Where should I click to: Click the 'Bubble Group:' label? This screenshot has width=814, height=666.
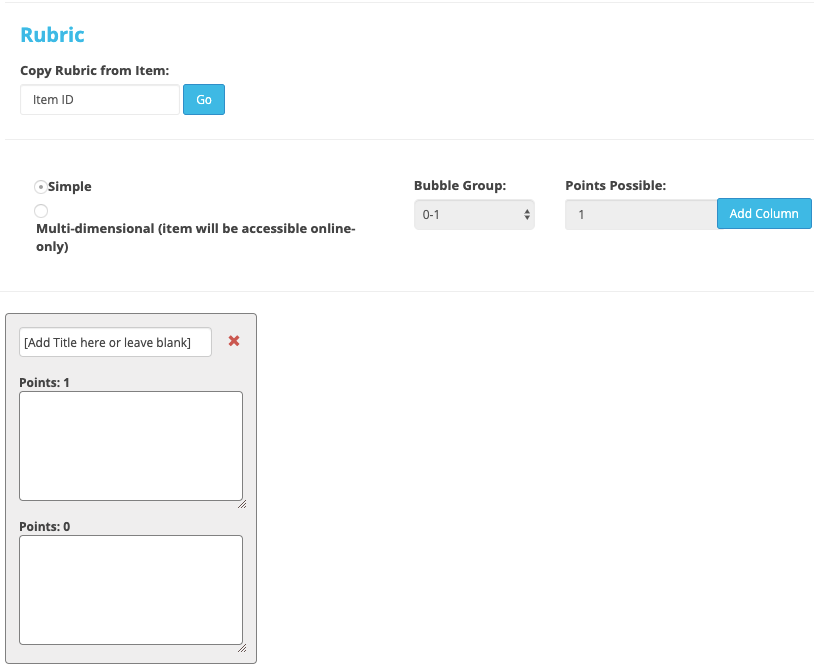[460, 186]
